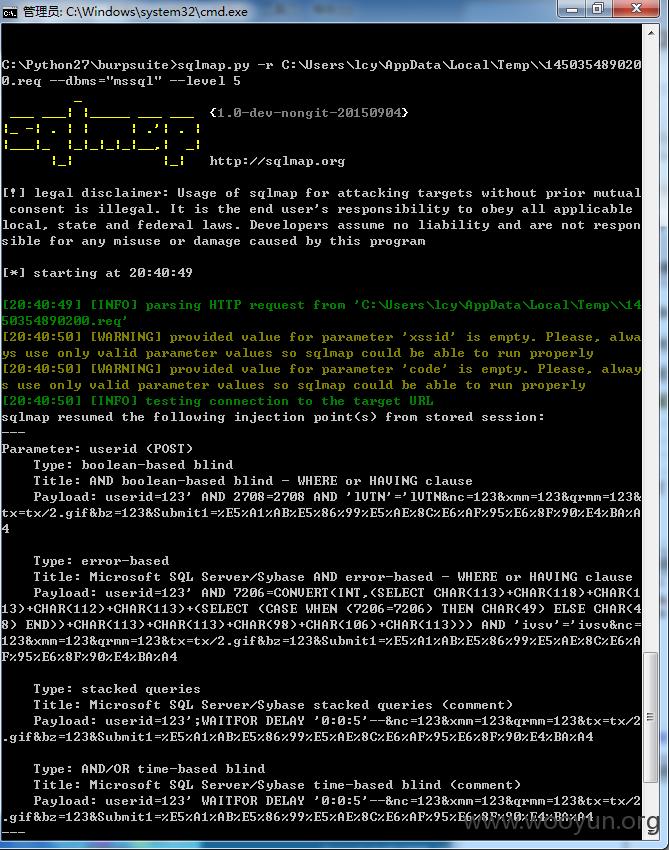Screen dimensions: 669x850
Task: Click 'testing connection to the target URL' line
Action: pos(217,401)
